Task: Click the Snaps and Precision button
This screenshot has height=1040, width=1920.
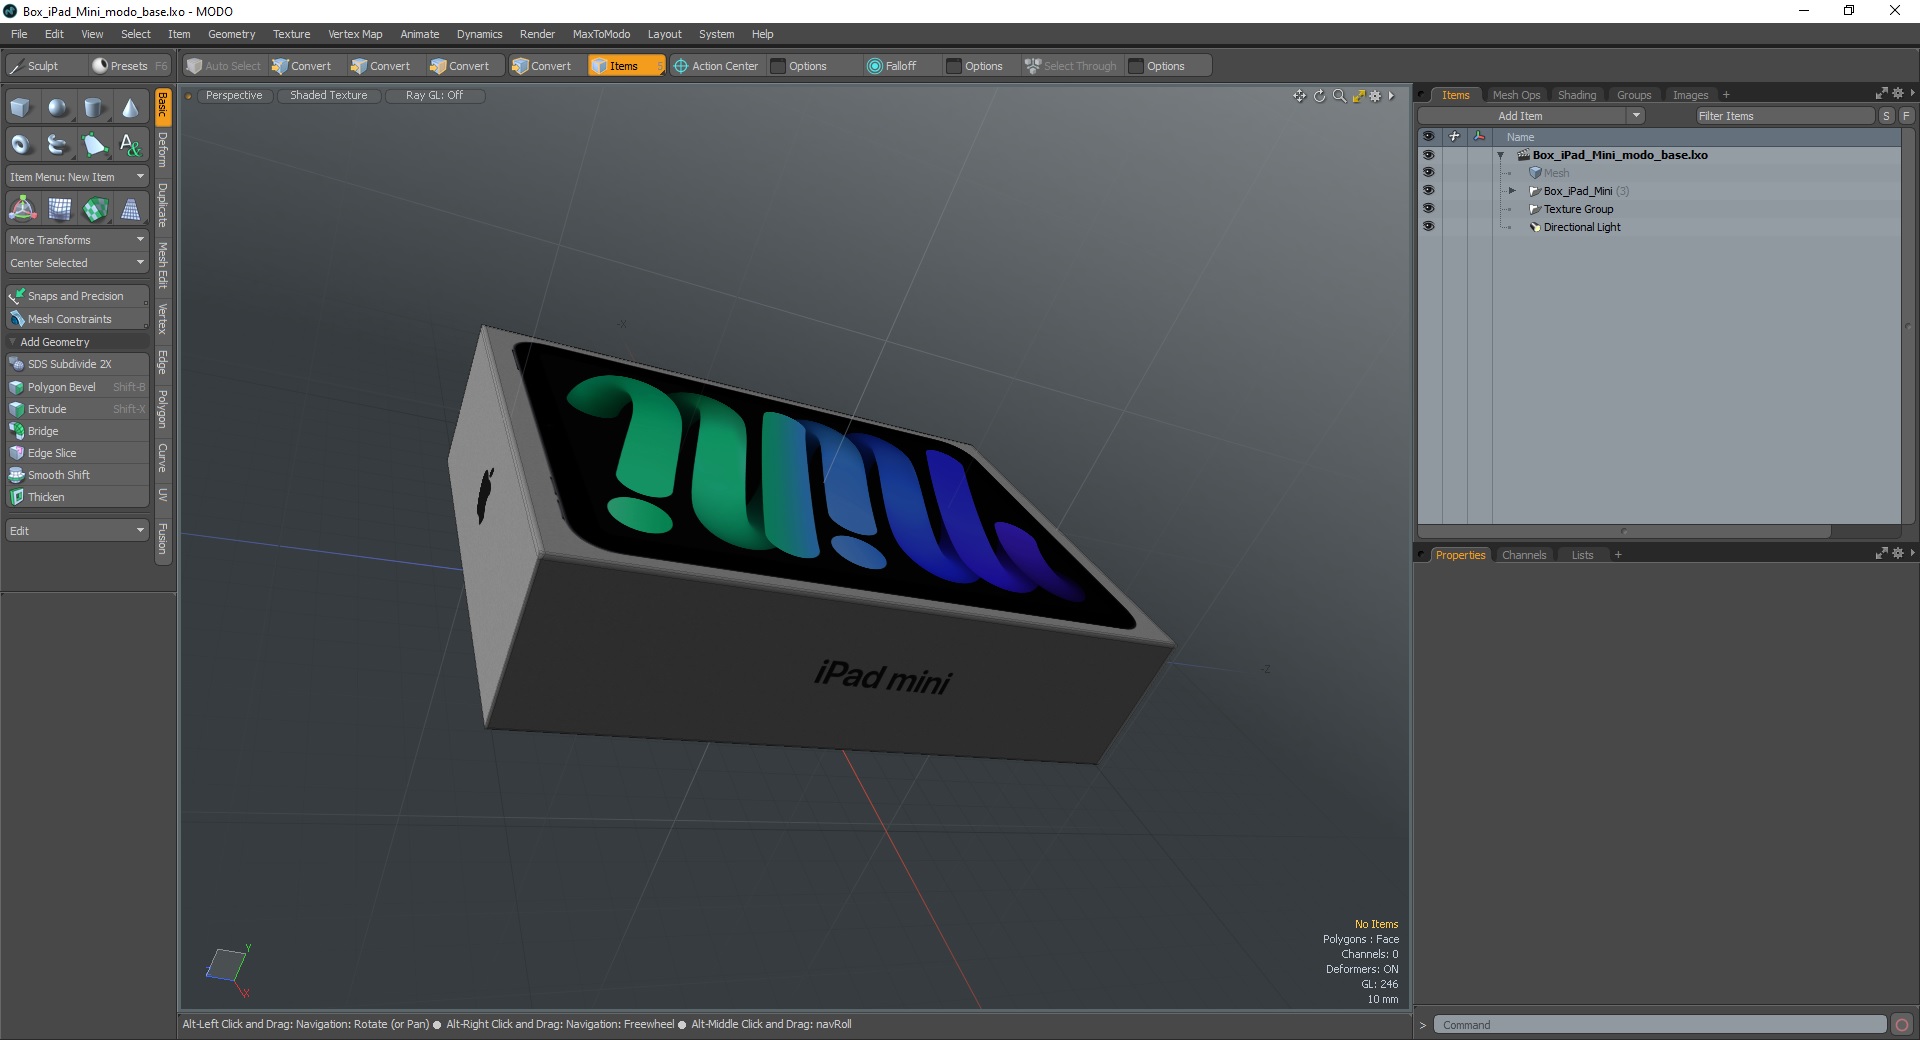Action: pos(77,296)
